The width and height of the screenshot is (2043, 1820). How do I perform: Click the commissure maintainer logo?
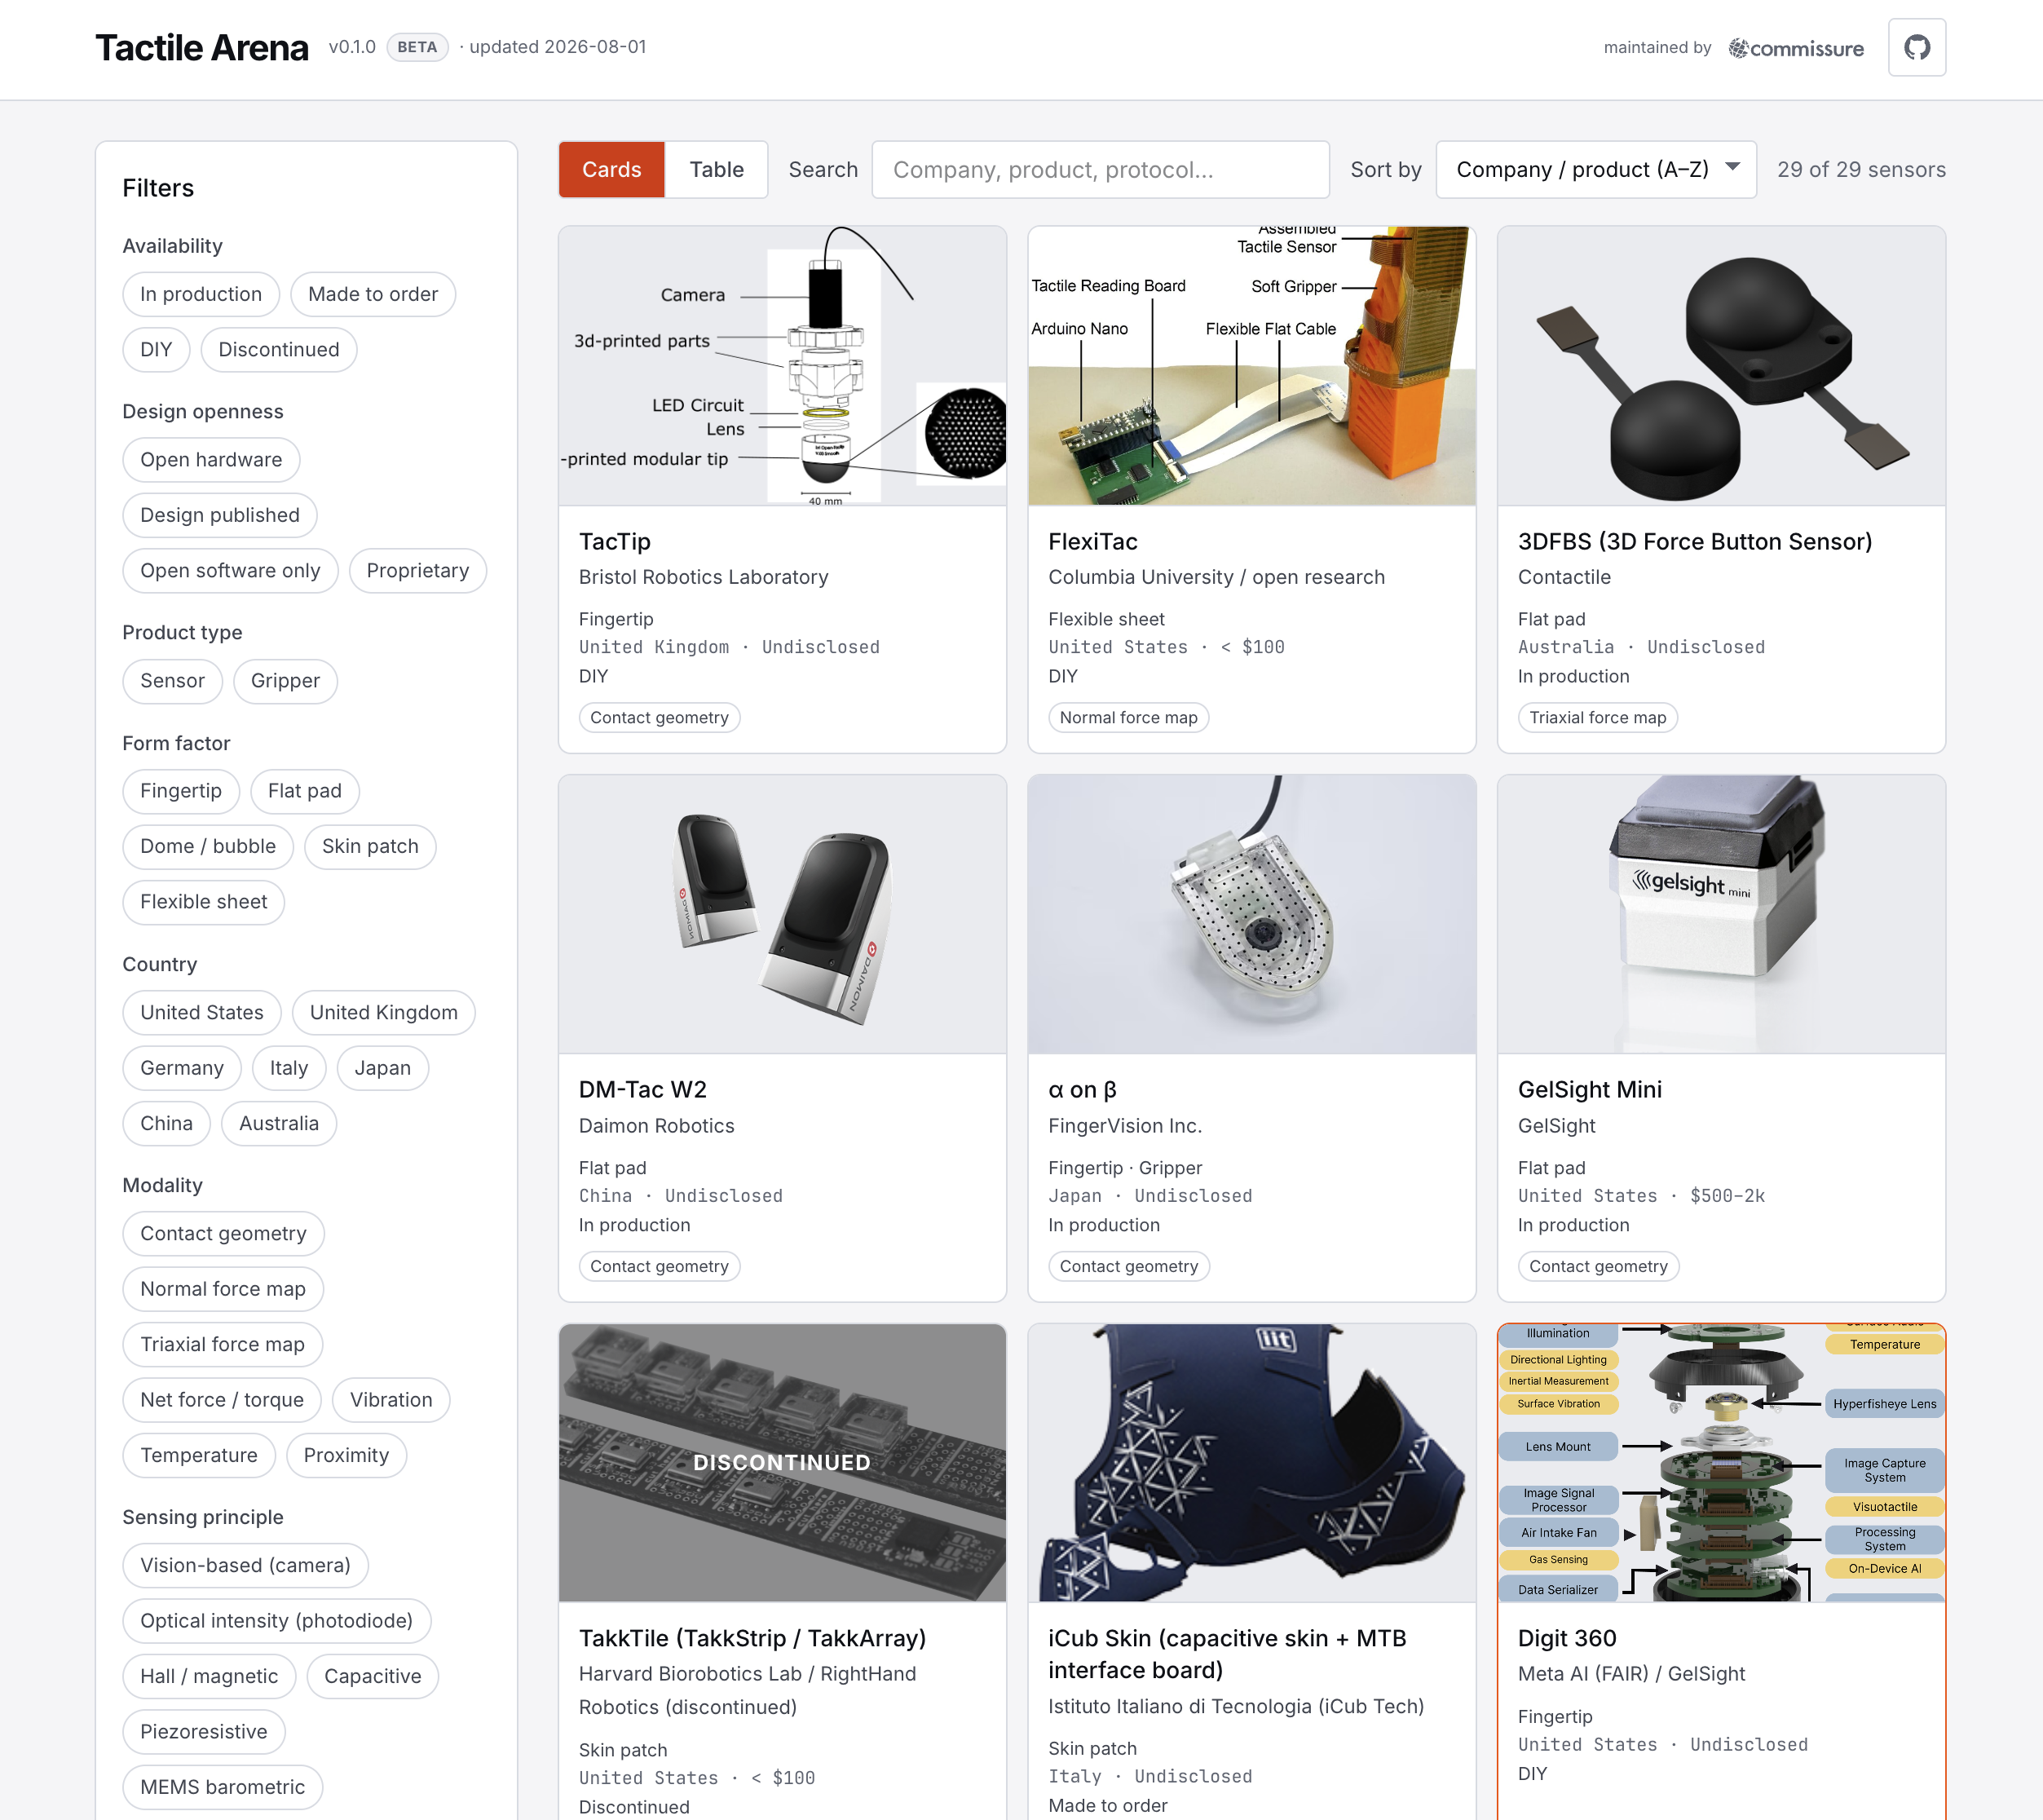click(1796, 48)
